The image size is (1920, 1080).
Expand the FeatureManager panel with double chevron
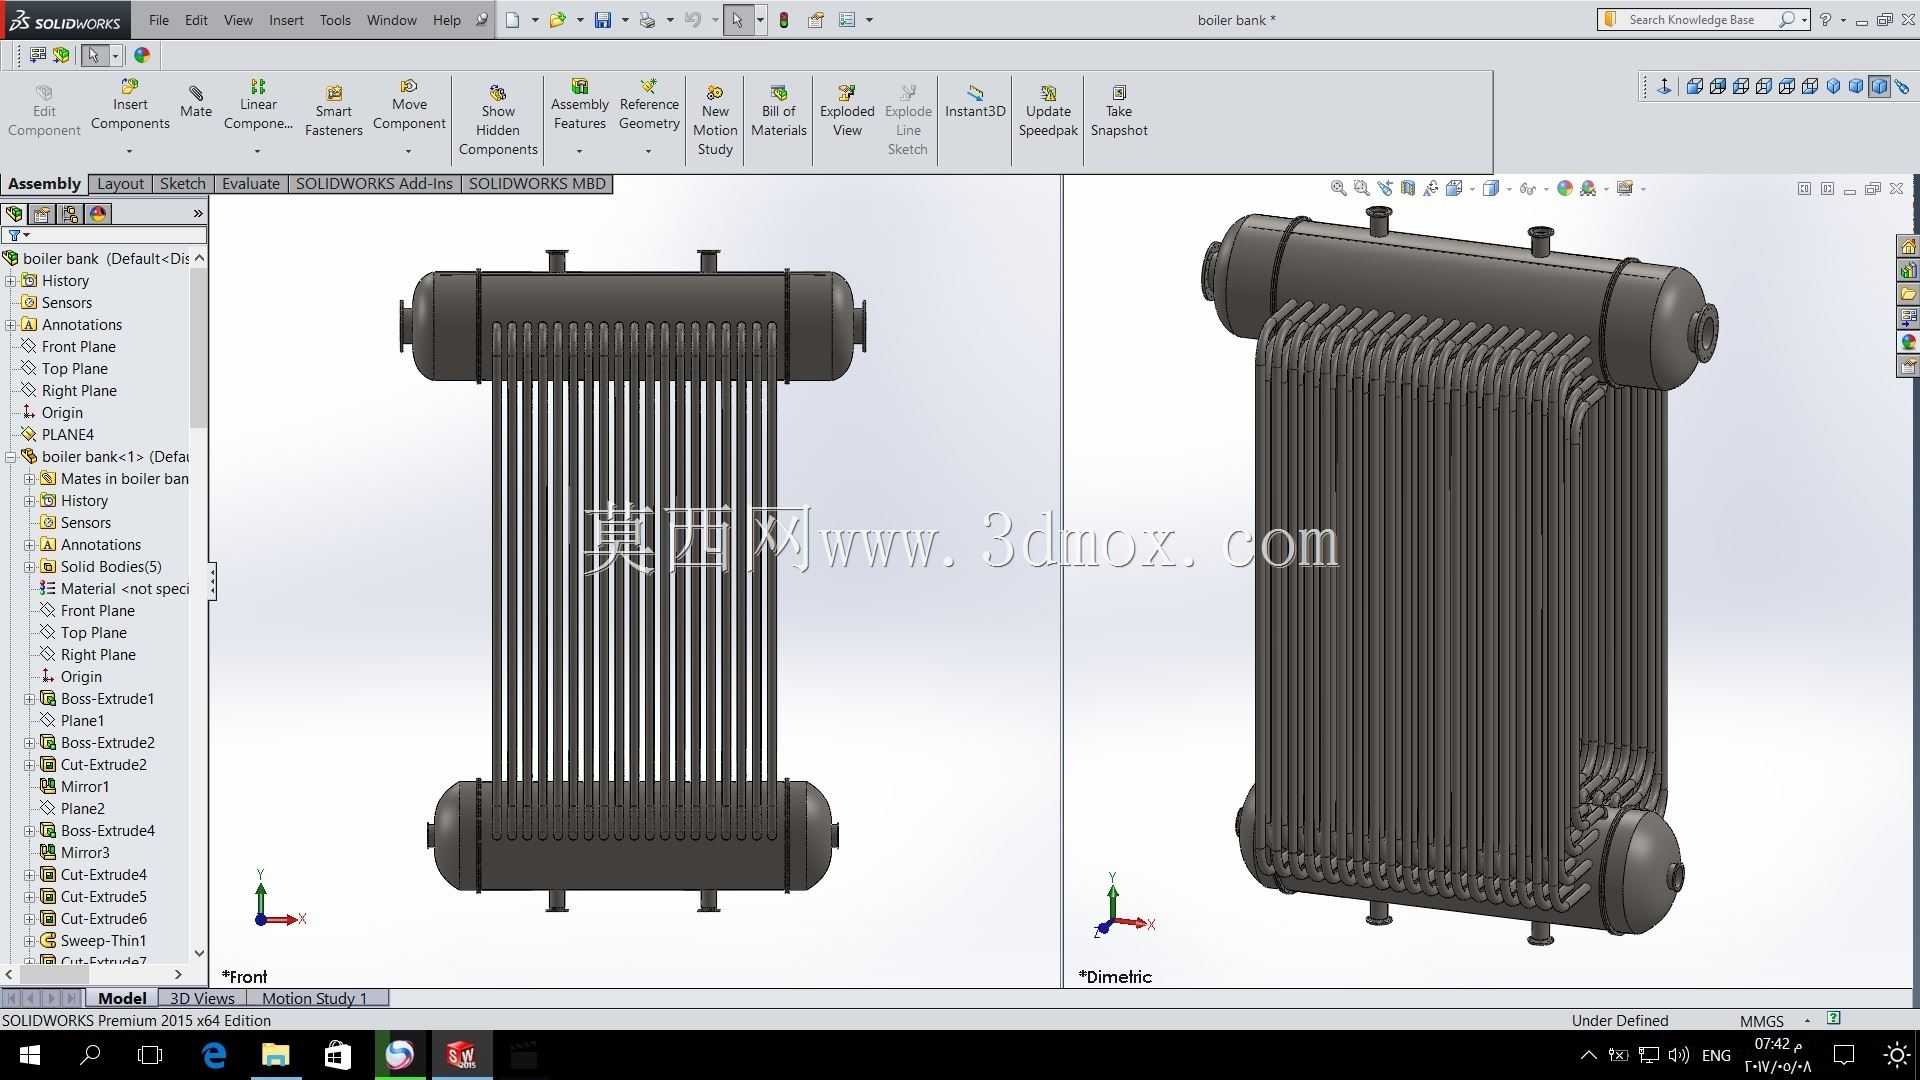pos(198,214)
